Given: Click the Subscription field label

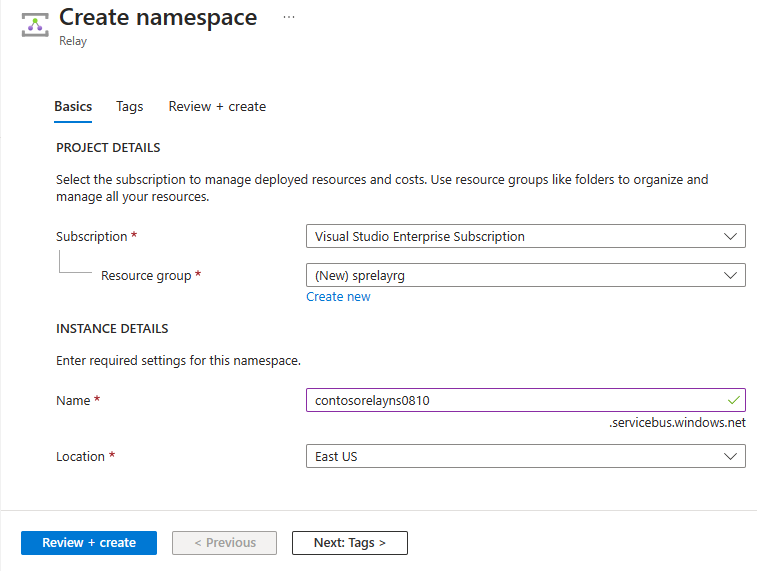Looking at the screenshot, I should click(x=92, y=237).
